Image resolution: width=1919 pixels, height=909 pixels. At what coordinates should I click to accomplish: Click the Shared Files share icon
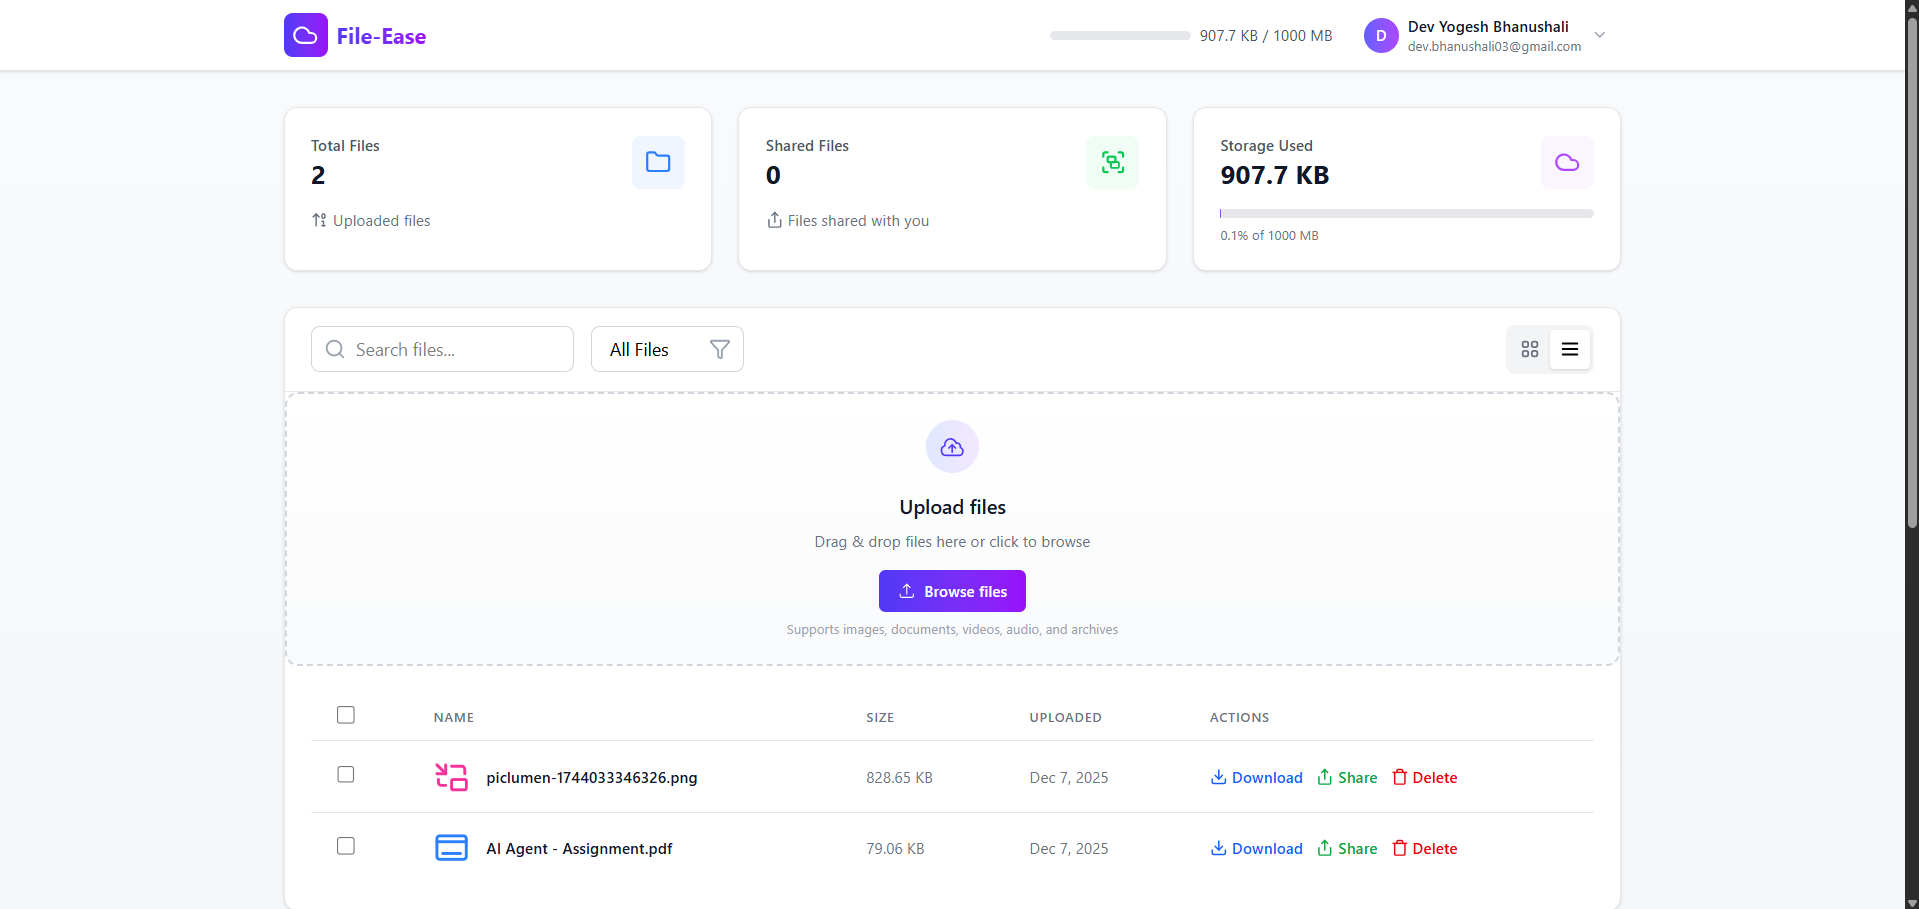(x=1112, y=162)
